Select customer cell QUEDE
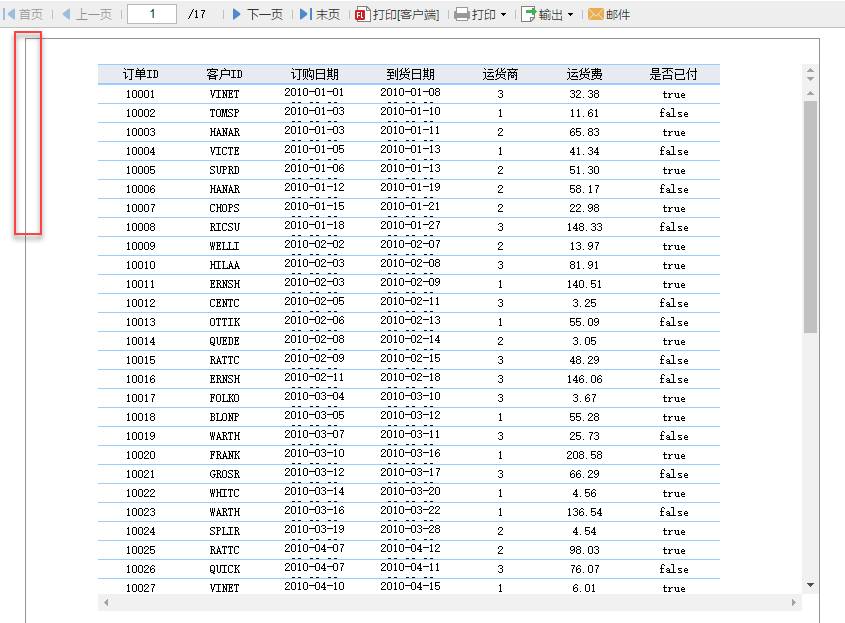Screen dimensions: 845x623 click(224, 341)
